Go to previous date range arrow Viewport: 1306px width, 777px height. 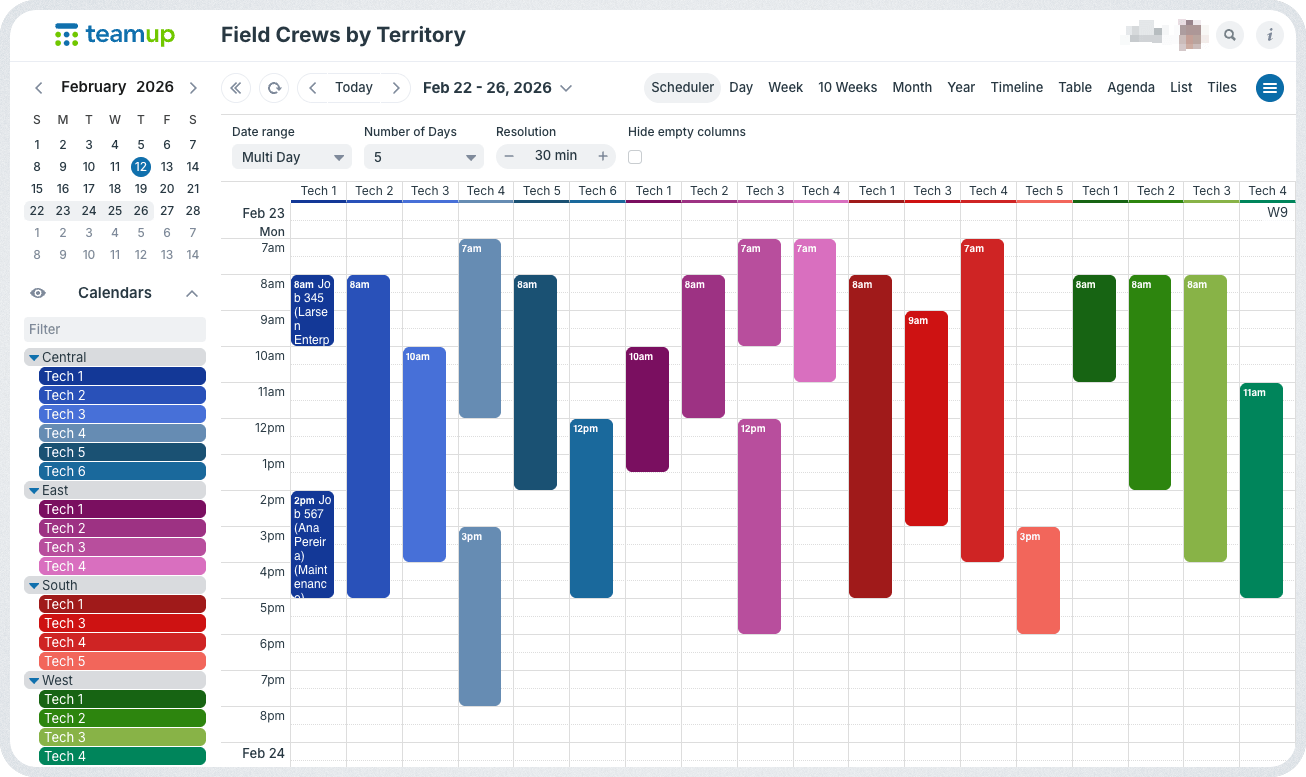pos(313,88)
